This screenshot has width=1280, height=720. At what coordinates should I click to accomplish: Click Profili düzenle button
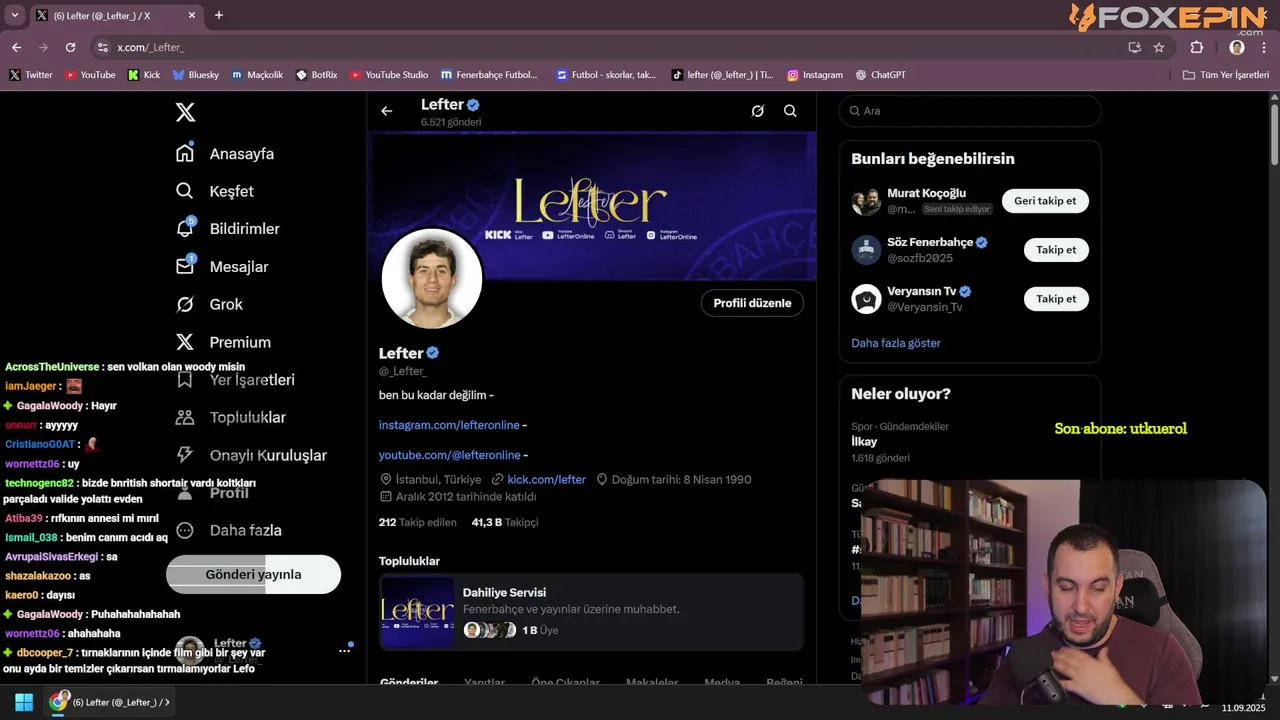[x=752, y=303]
